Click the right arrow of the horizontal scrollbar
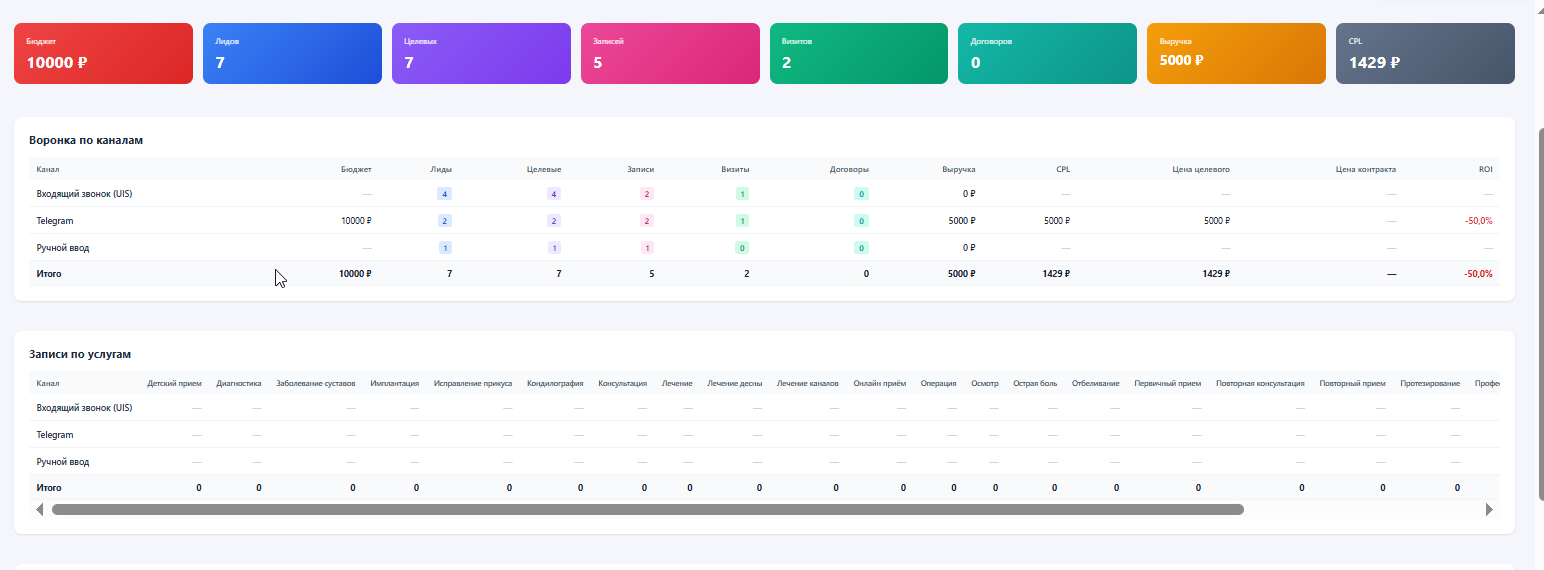The image size is (1544, 570). point(1489,510)
